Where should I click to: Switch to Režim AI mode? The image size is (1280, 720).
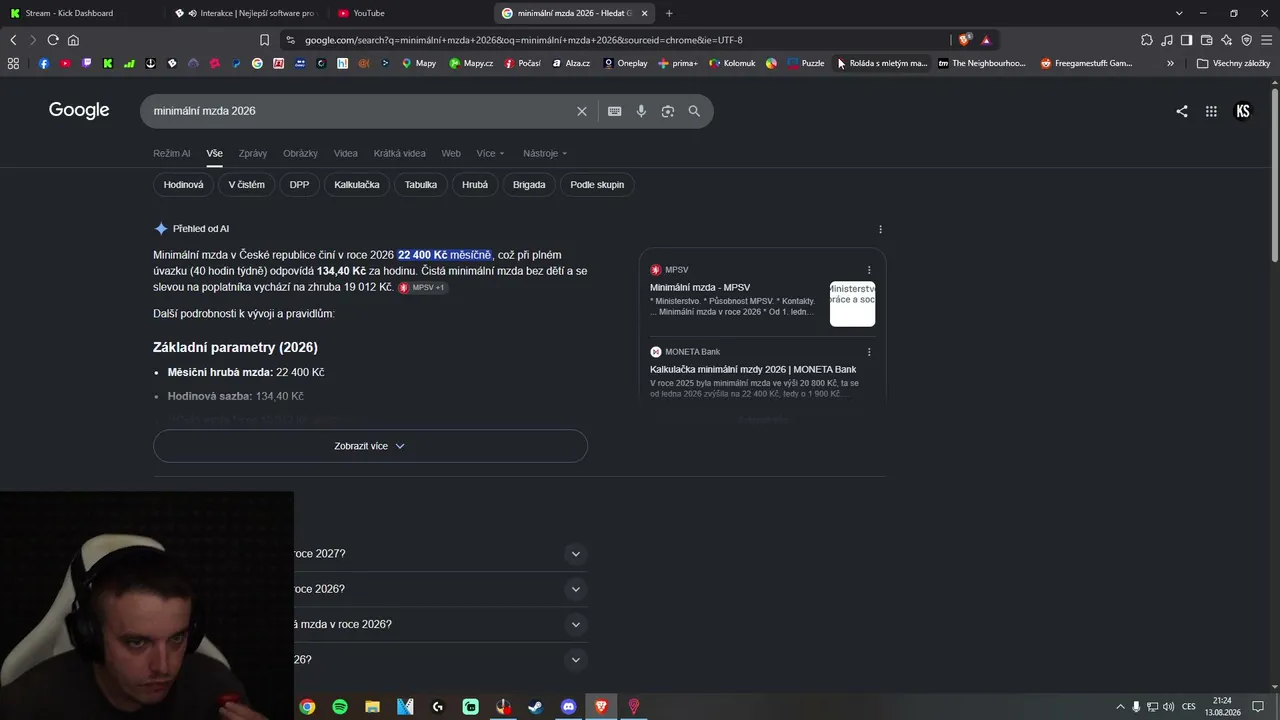(x=172, y=153)
